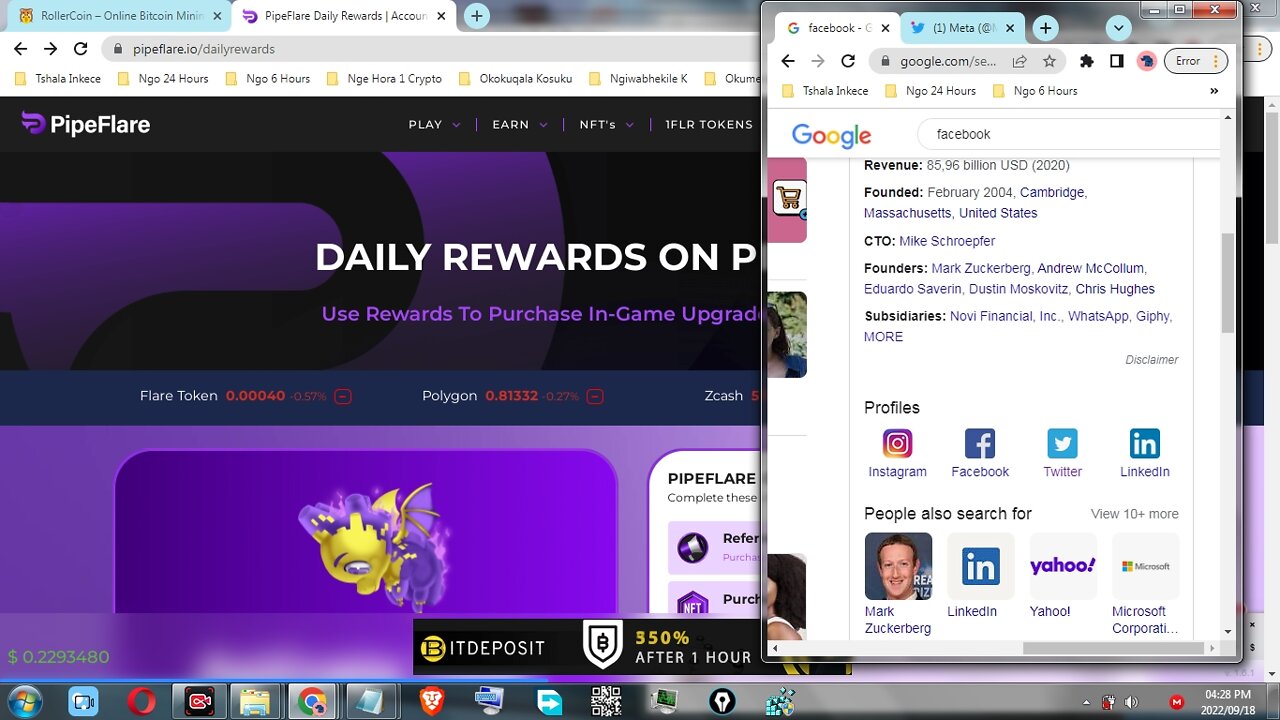Open new tab in PipeFlare browser window
The width and height of the screenshot is (1280, 720).
(x=477, y=16)
